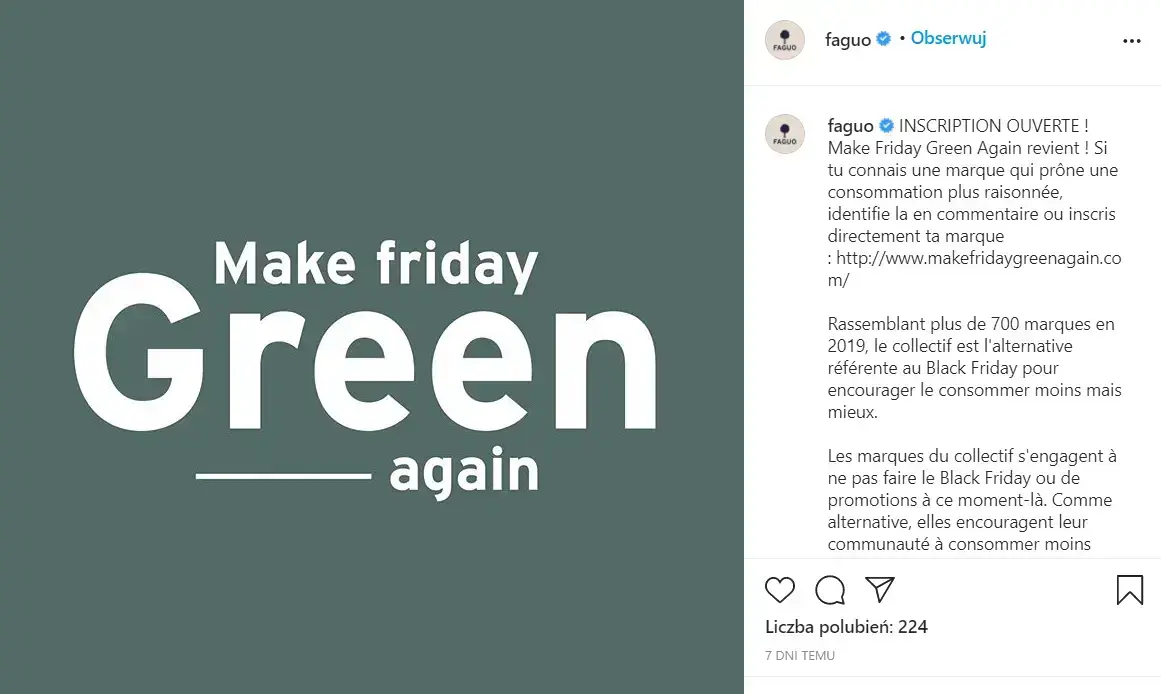Open the three-dot options menu
This screenshot has width=1161, height=694.
[1131, 40]
